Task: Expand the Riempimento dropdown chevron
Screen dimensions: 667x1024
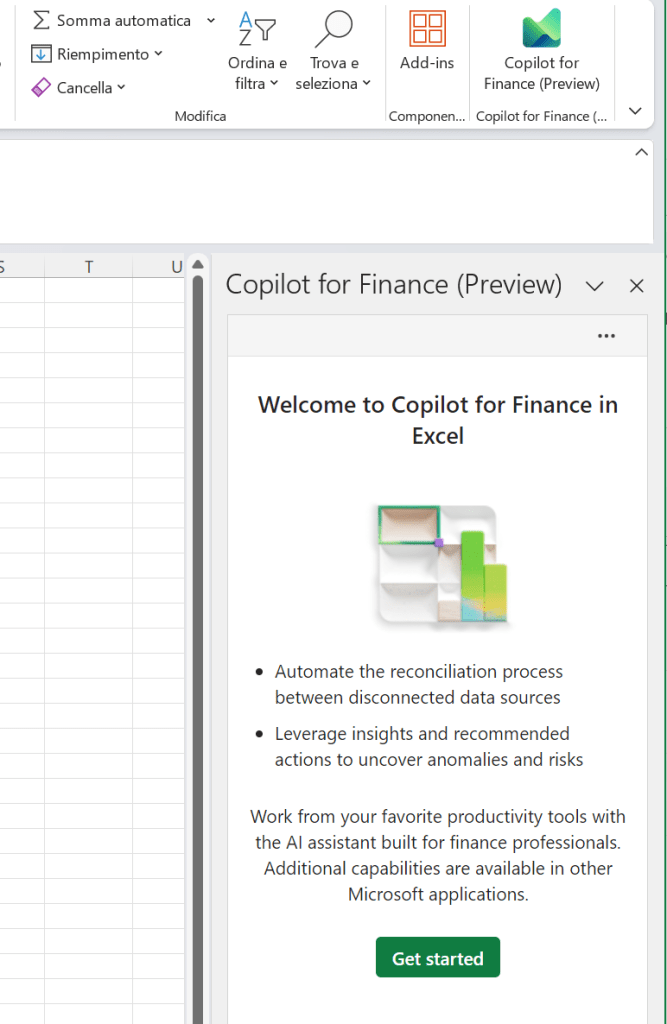Action: 159,54
